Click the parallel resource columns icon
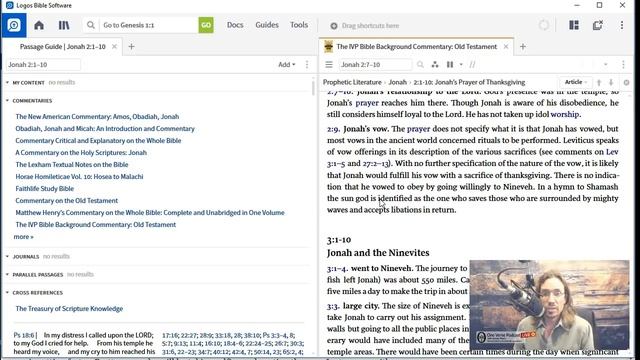640x360 pixels. (450, 64)
